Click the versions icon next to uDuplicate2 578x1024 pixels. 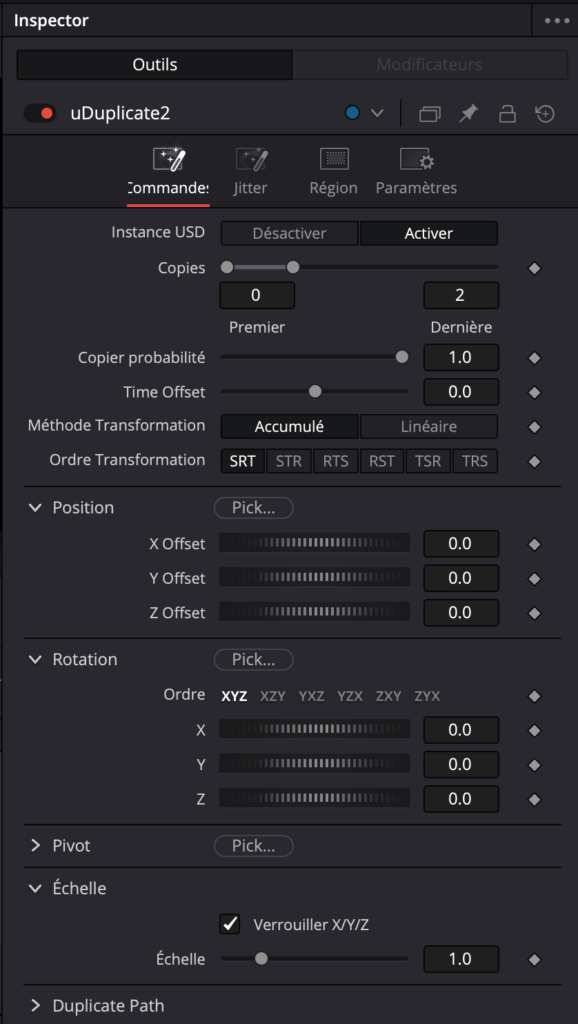coord(430,114)
